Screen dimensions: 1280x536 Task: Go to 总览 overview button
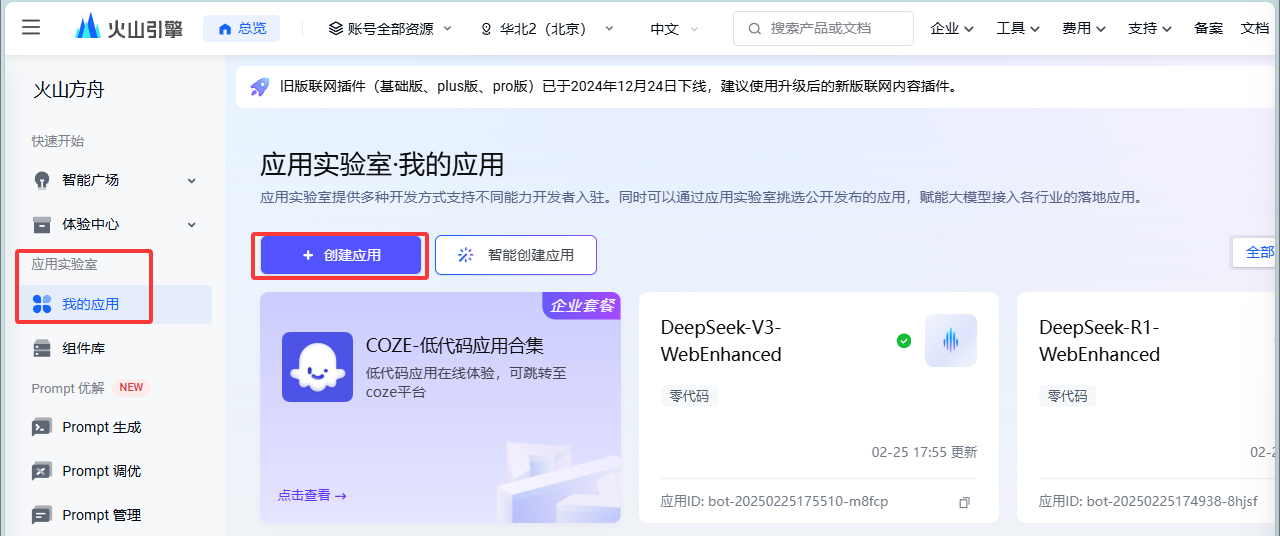242,28
